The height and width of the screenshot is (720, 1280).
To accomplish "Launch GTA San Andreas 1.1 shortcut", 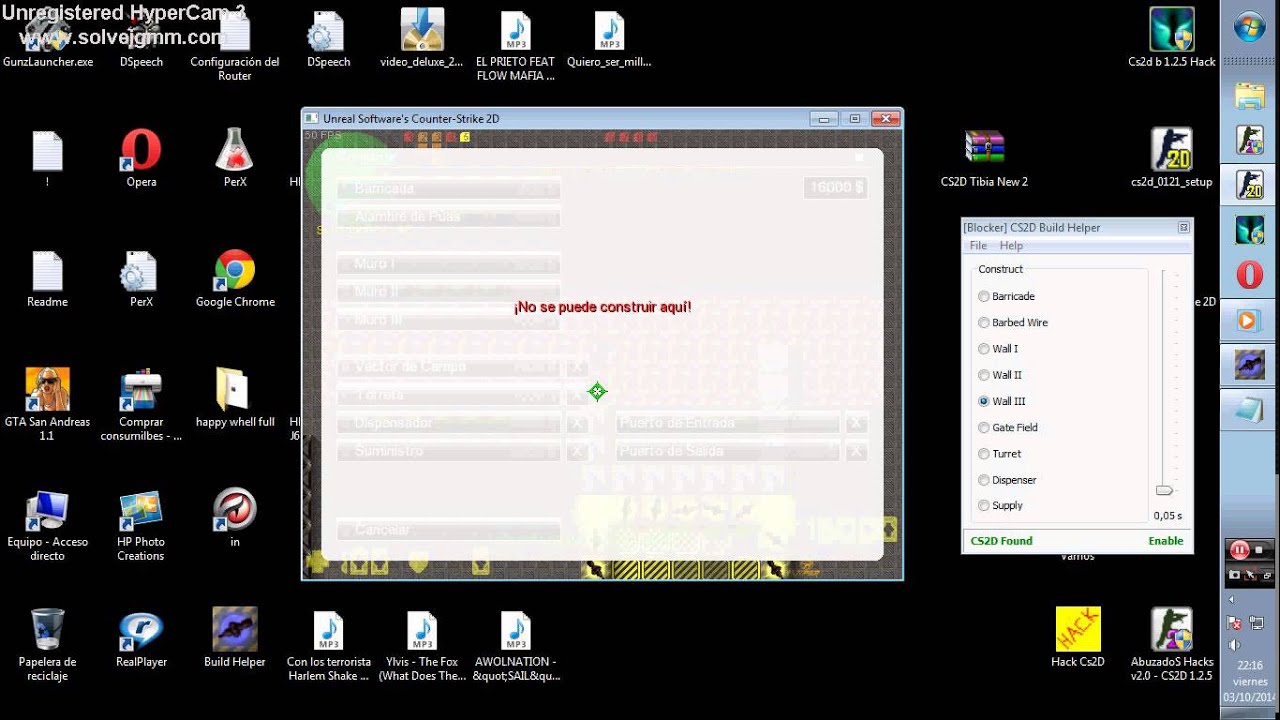I will (x=47, y=405).
